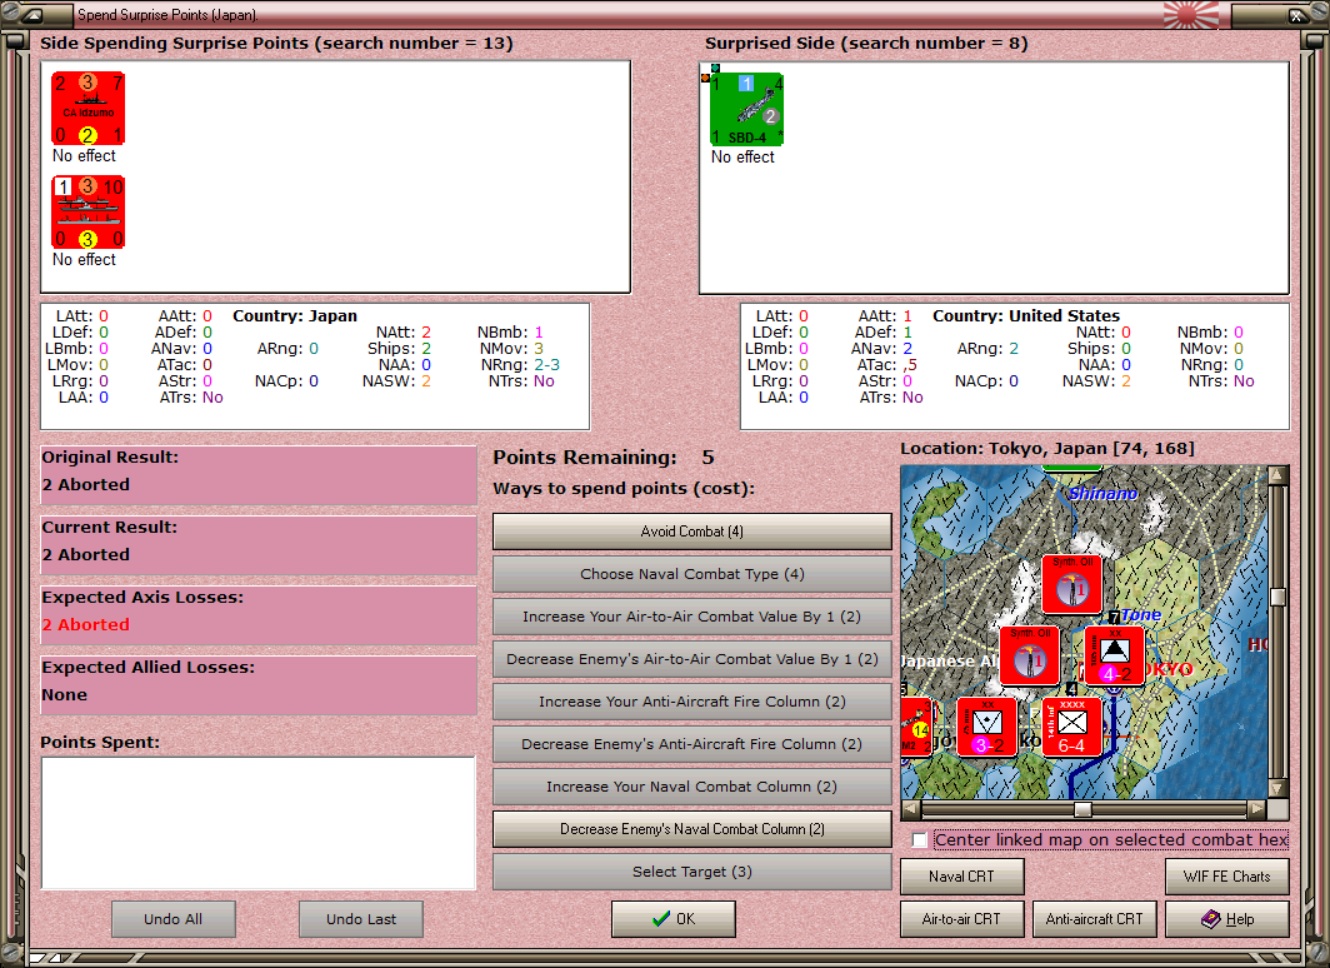Screen dimensions: 1330x968
Task: Click Increase Your Anti-Aircraft Fire Column
Action: [692, 702]
